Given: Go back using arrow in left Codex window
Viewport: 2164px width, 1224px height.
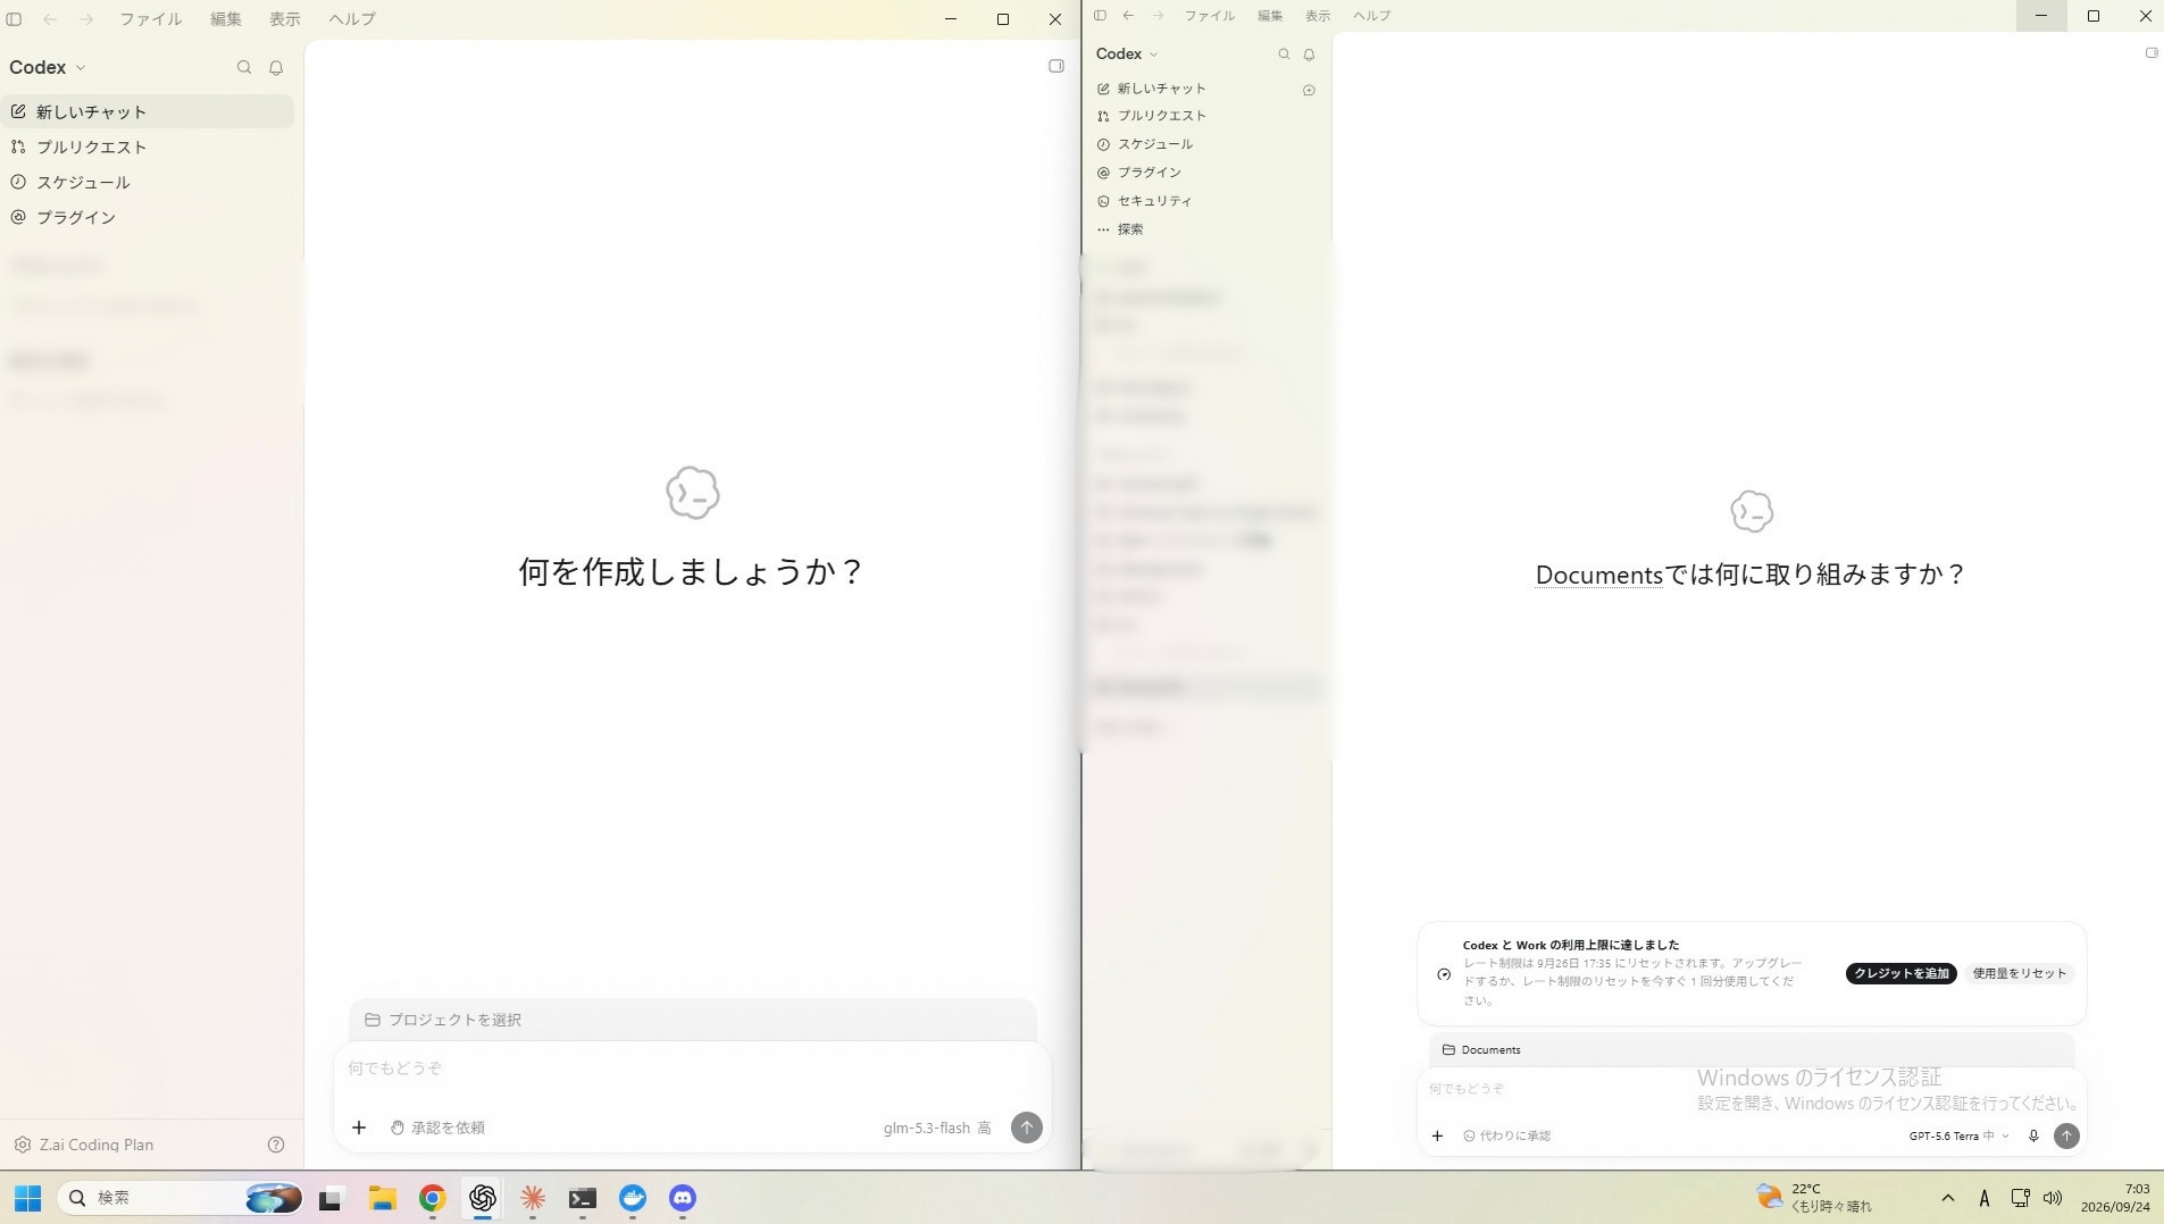Looking at the screenshot, I should (x=49, y=19).
